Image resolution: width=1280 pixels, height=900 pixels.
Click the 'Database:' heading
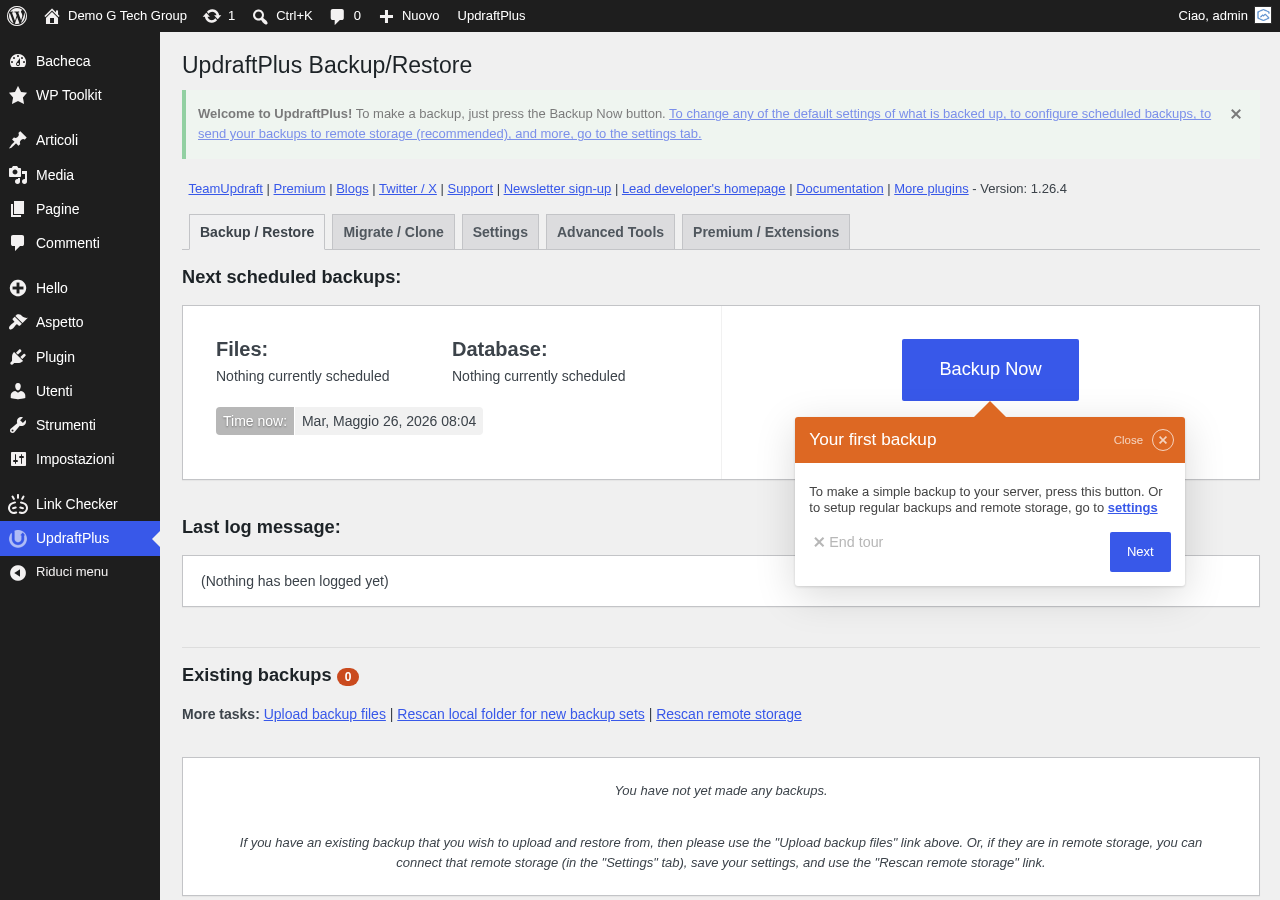[x=500, y=349]
